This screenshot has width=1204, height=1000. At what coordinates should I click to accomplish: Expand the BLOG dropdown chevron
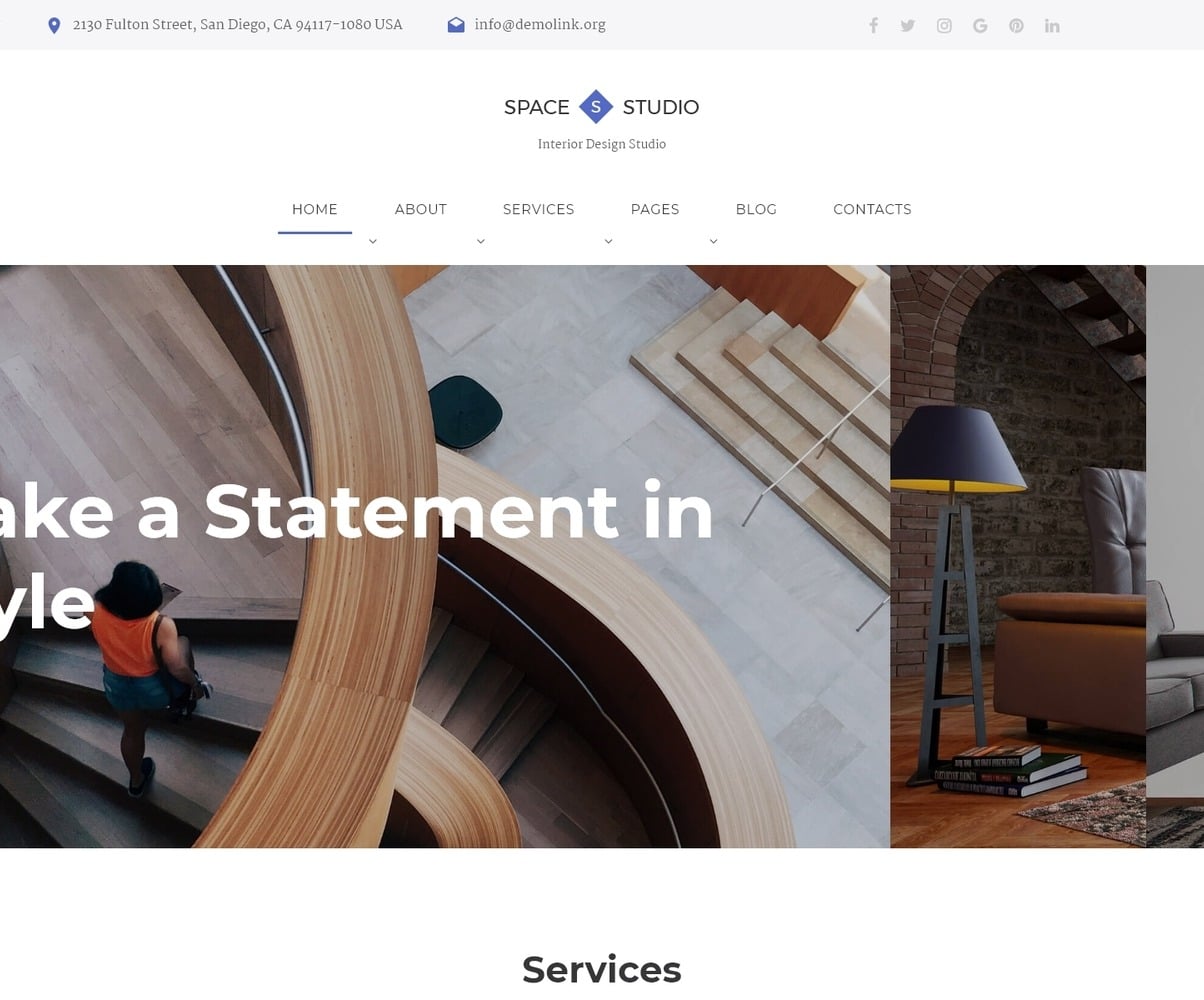[712, 241]
